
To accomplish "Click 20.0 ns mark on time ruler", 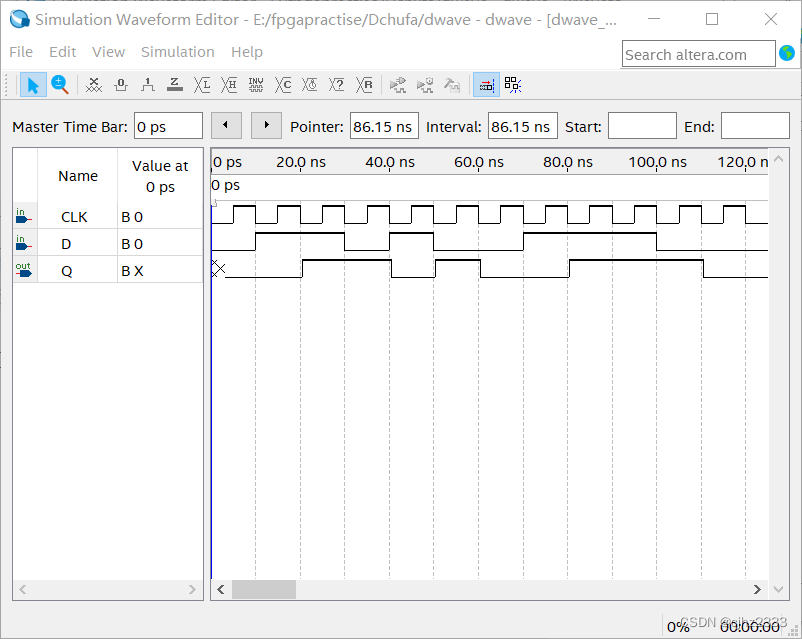I will pyautogui.click(x=301, y=162).
